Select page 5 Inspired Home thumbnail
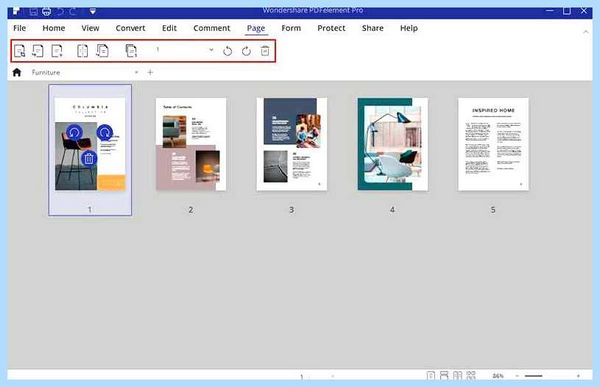The width and height of the screenshot is (600, 387). pyautogui.click(x=493, y=144)
